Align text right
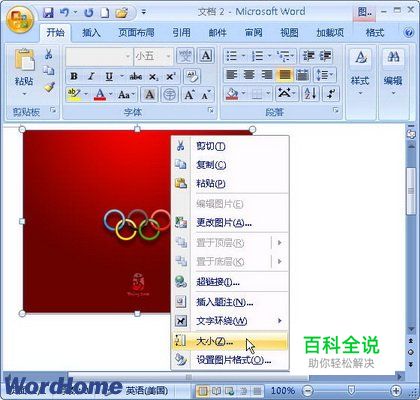The image size is (420, 400). 266,75
